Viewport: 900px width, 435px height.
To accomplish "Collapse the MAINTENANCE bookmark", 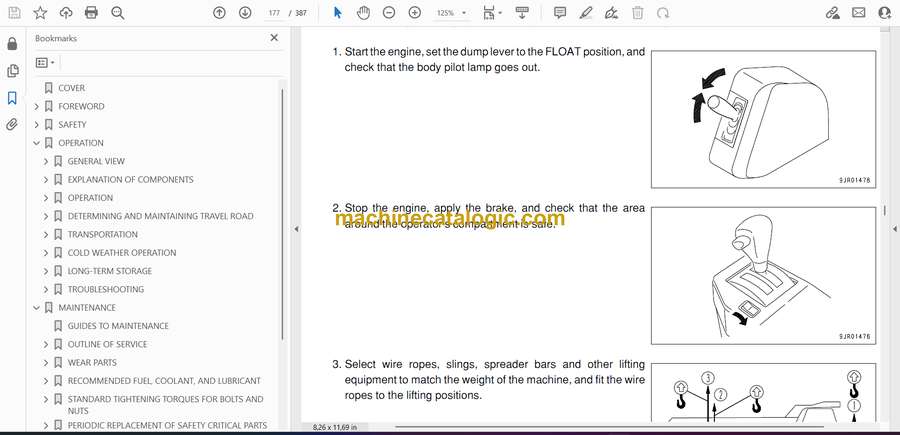I will tap(37, 308).
